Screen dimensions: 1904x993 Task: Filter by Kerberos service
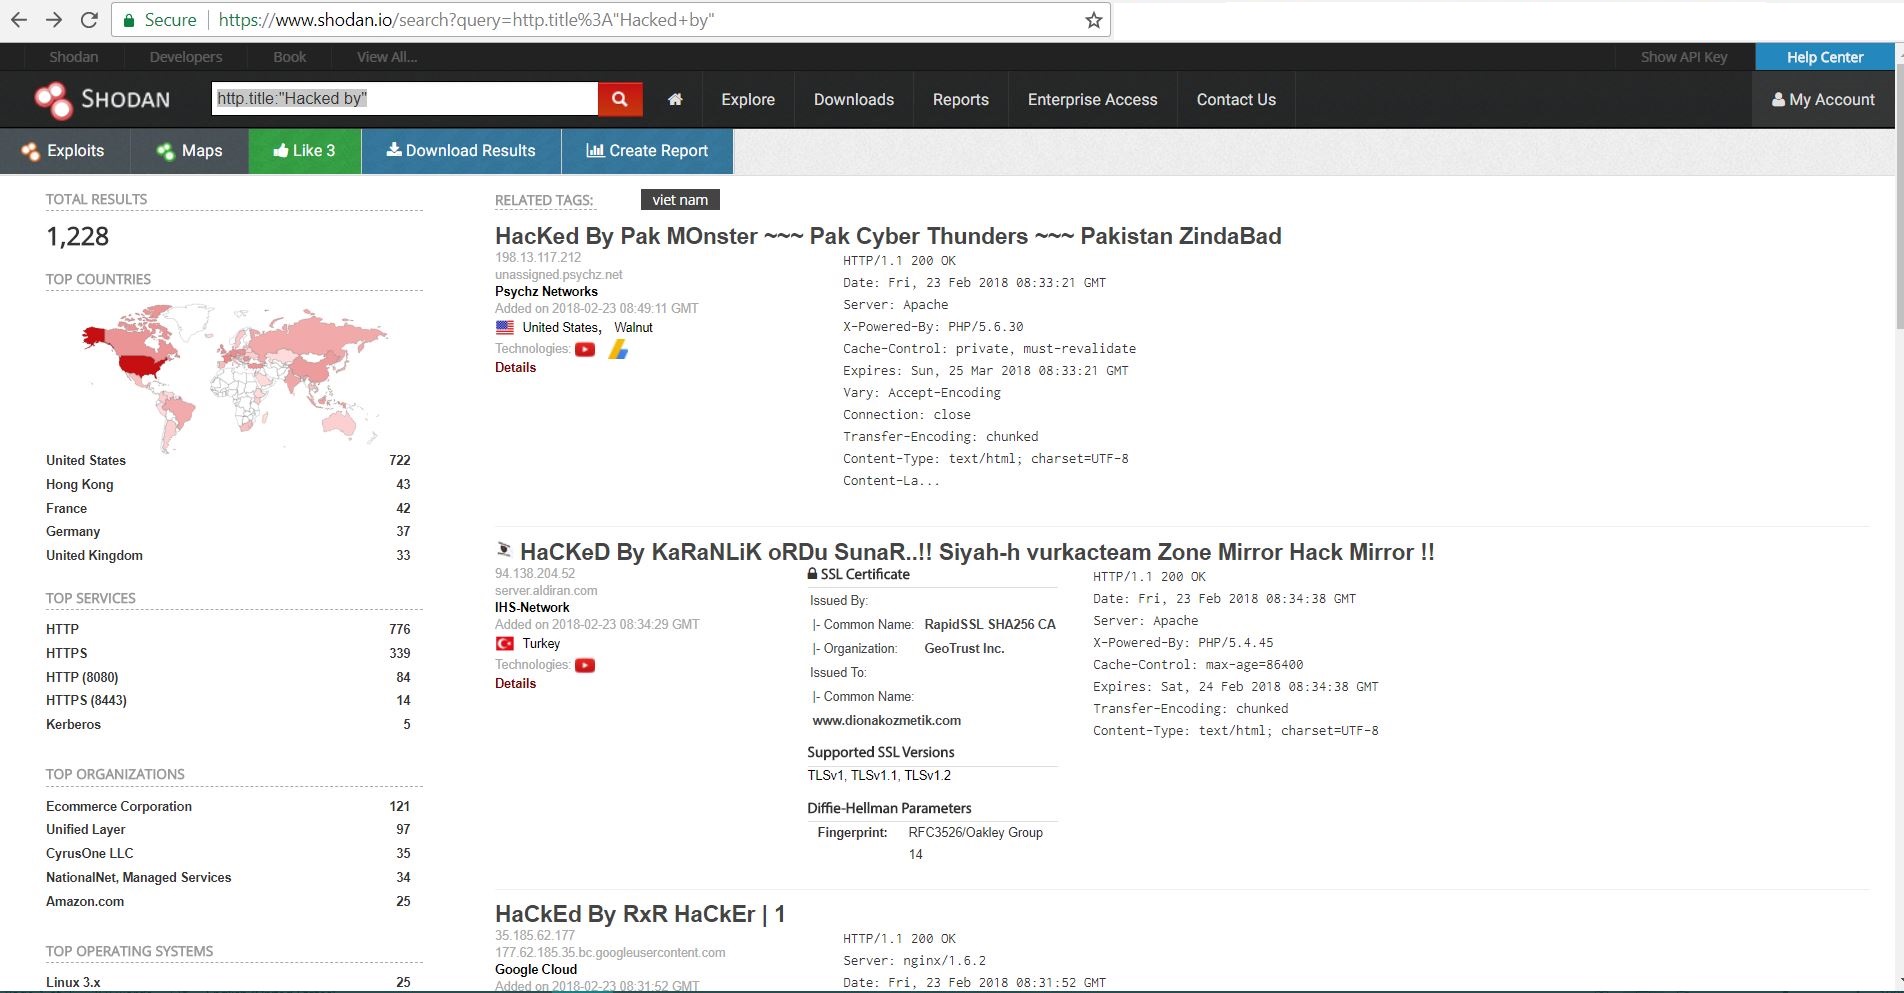pyautogui.click(x=73, y=724)
